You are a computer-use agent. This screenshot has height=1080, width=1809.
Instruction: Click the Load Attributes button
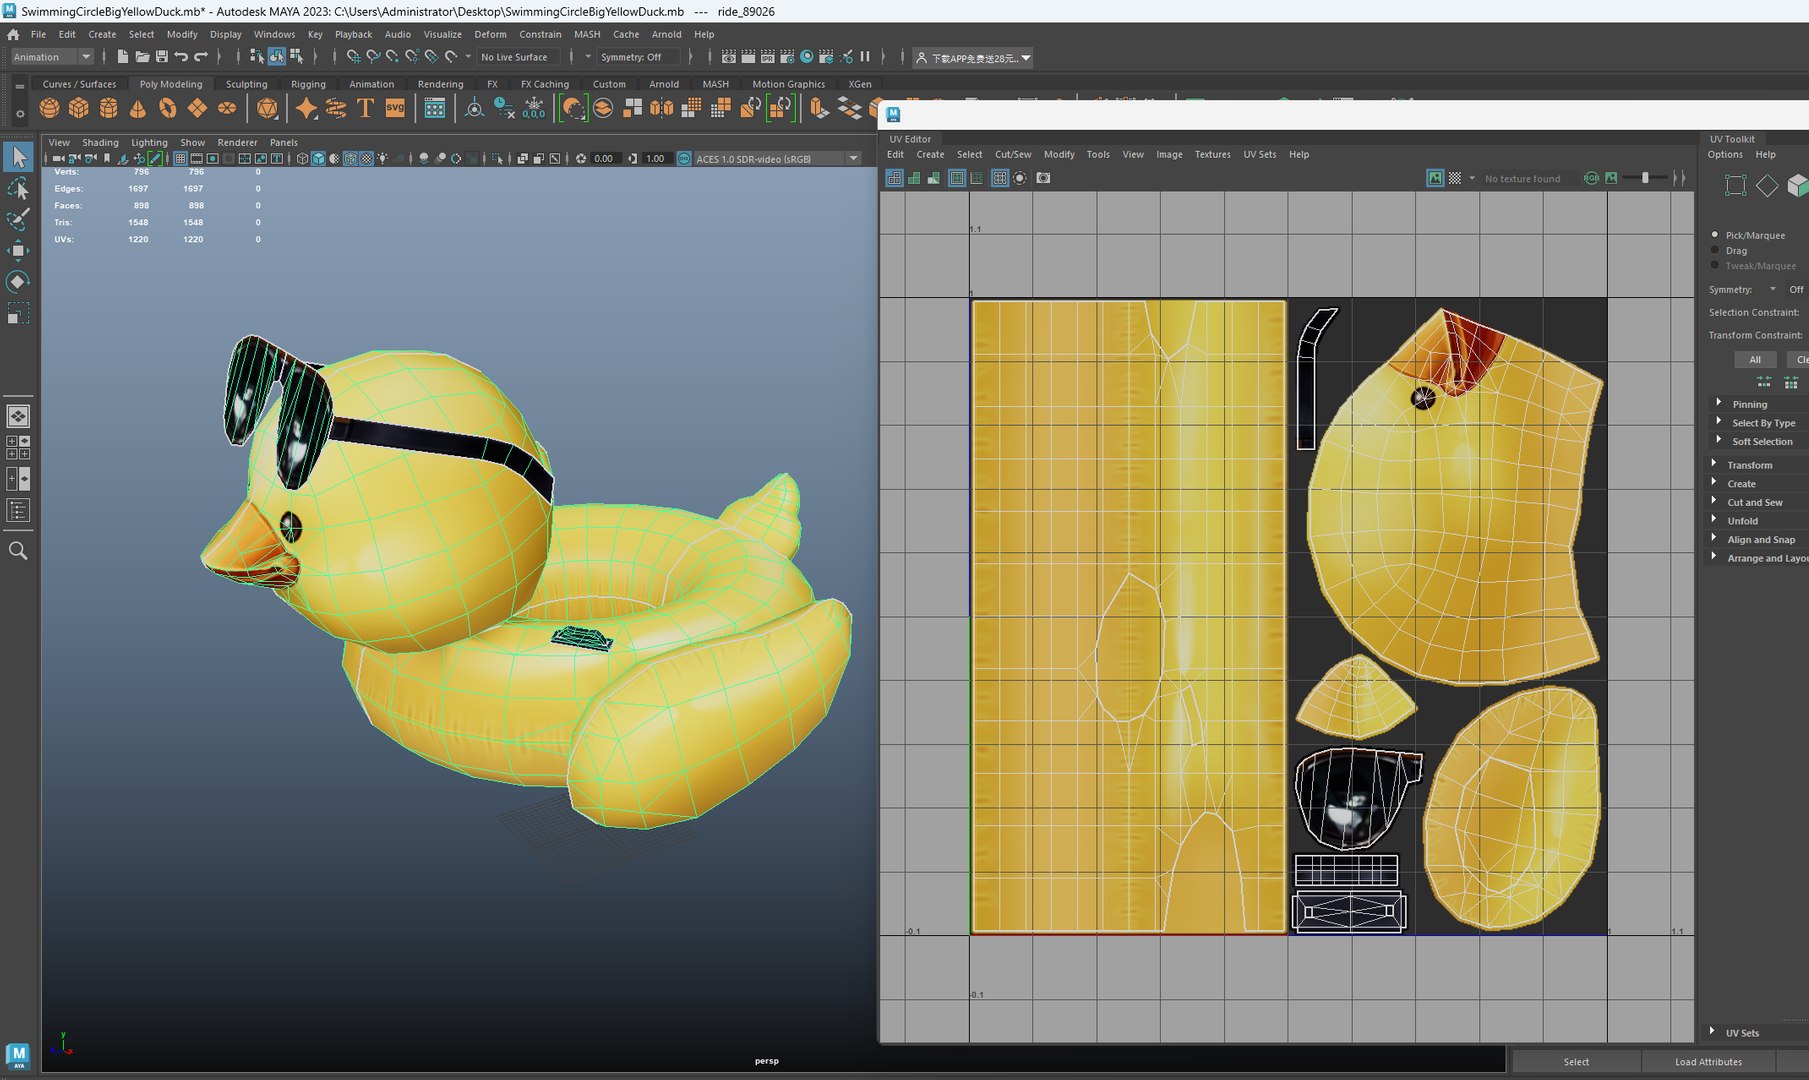tap(1708, 1062)
